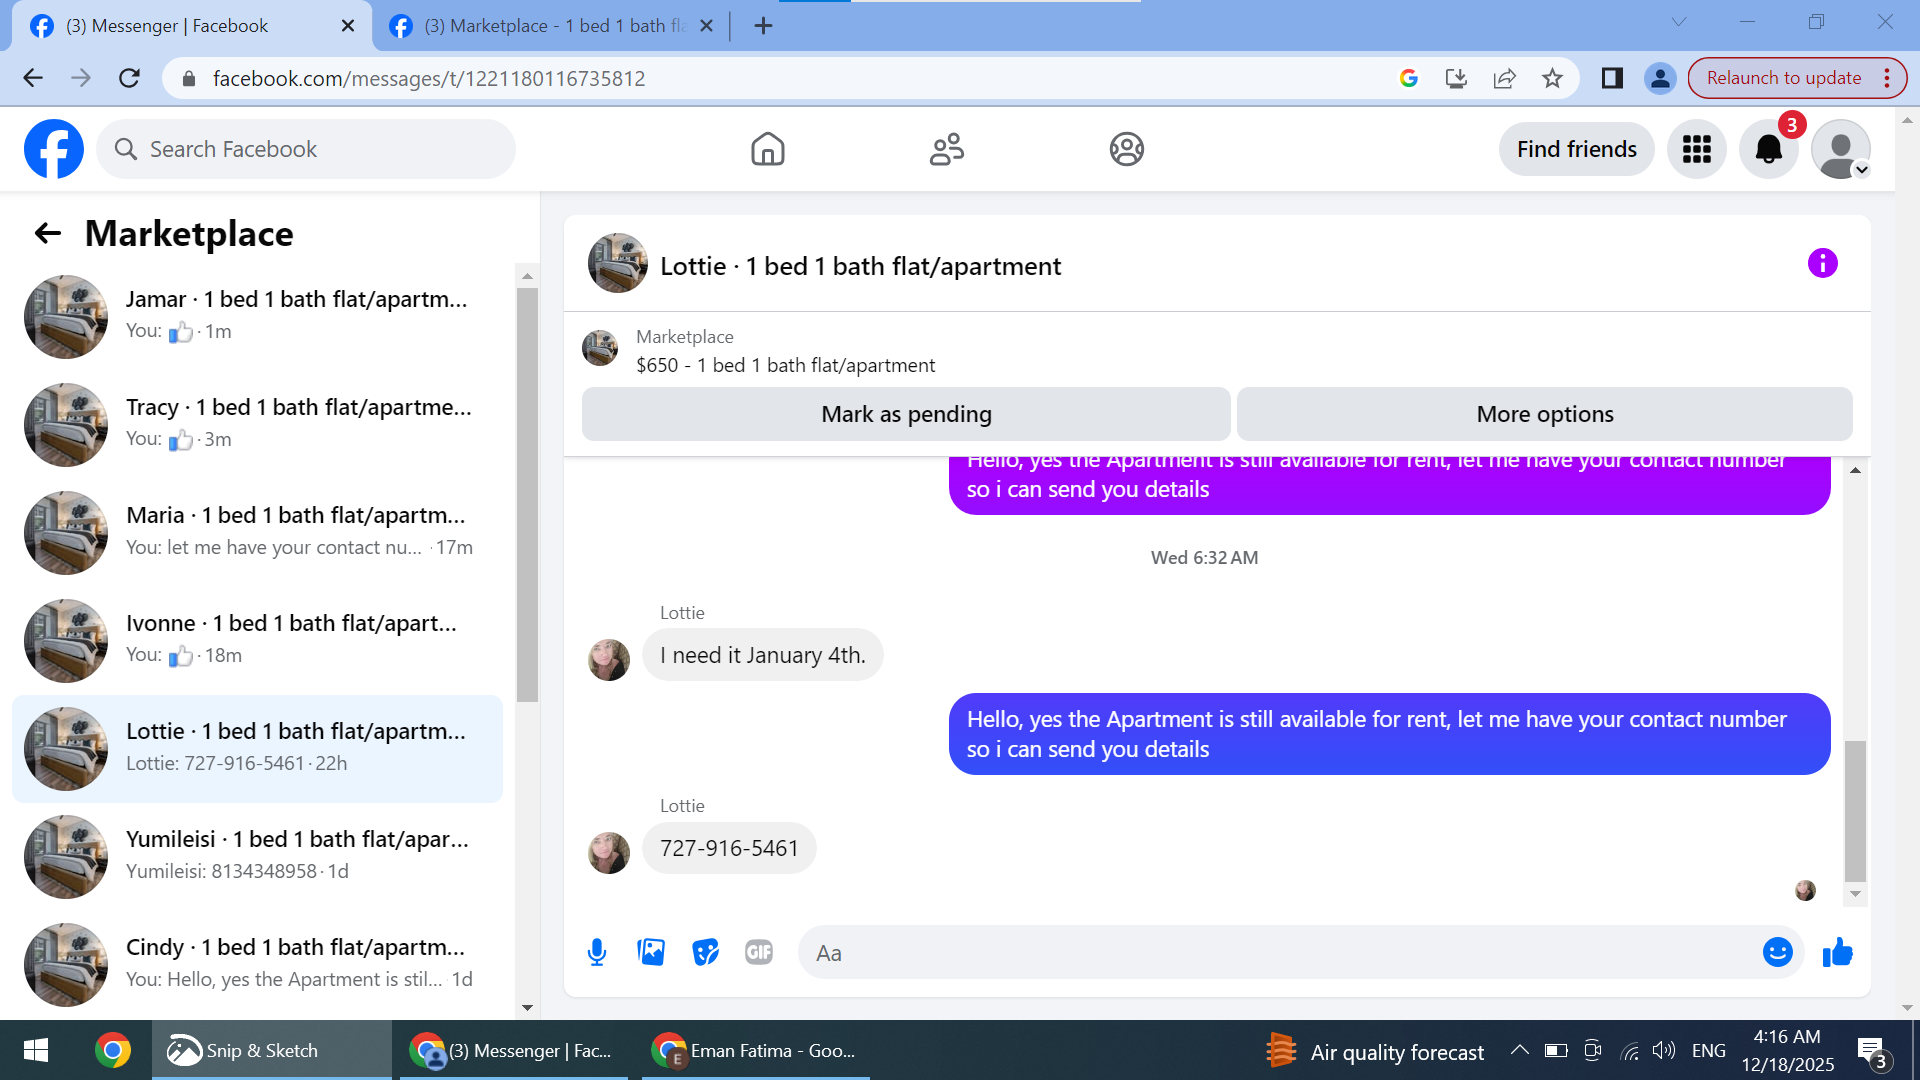The width and height of the screenshot is (1920, 1080).
Task: Choose a GIF
Action: coord(759,952)
